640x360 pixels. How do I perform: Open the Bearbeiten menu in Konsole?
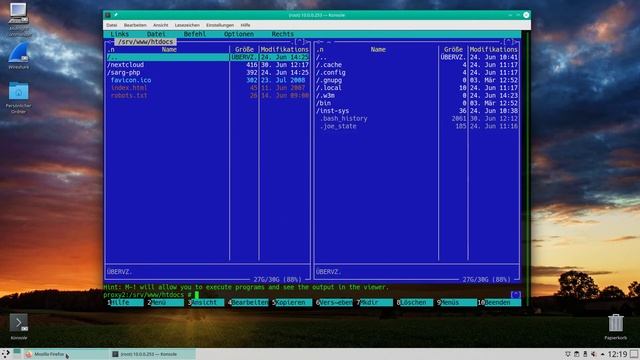(x=135, y=25)
